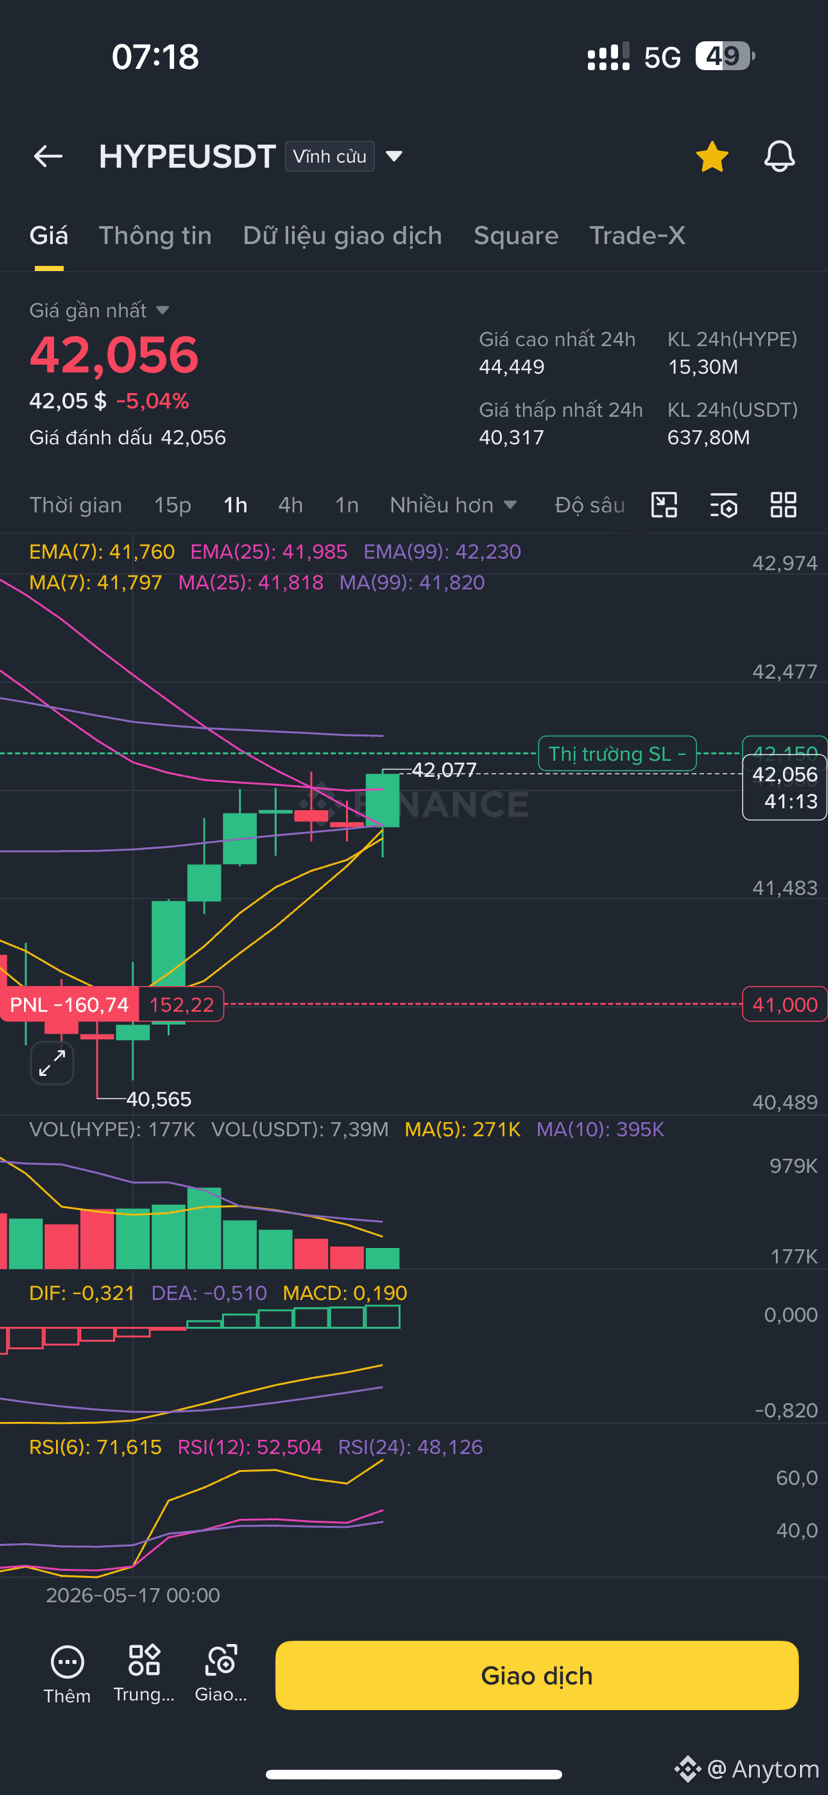
Task: Select the 15p timeframe
Action: [172, 505]
